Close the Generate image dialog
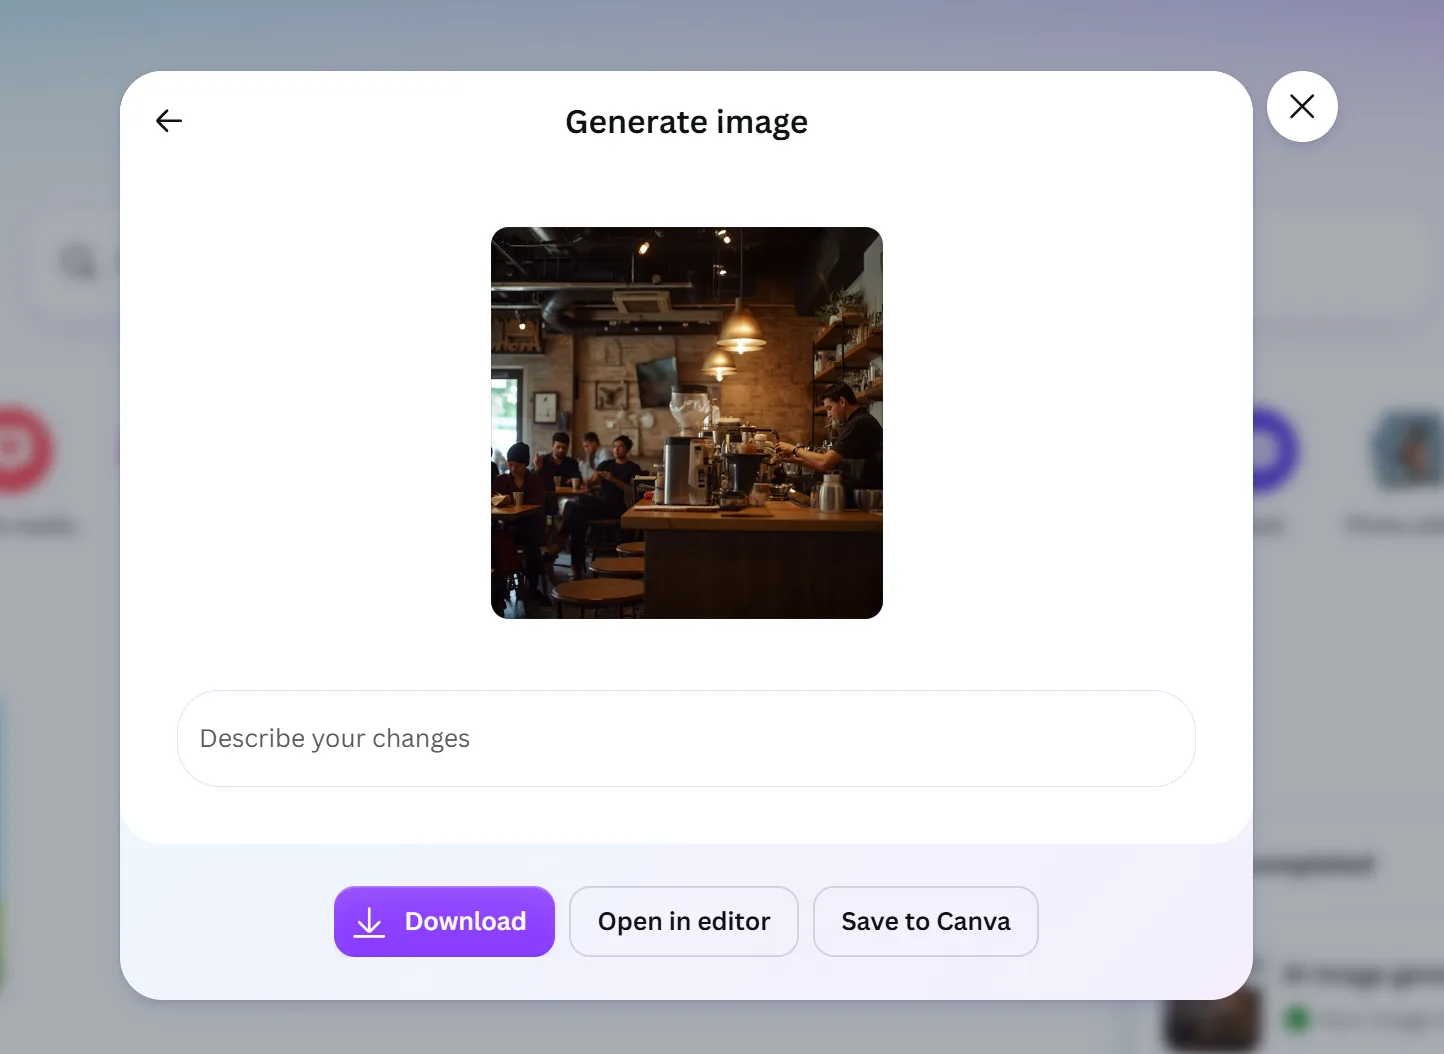Image resolution: width=1444 pixels, height=1054 pixels. pos(1302,106)
